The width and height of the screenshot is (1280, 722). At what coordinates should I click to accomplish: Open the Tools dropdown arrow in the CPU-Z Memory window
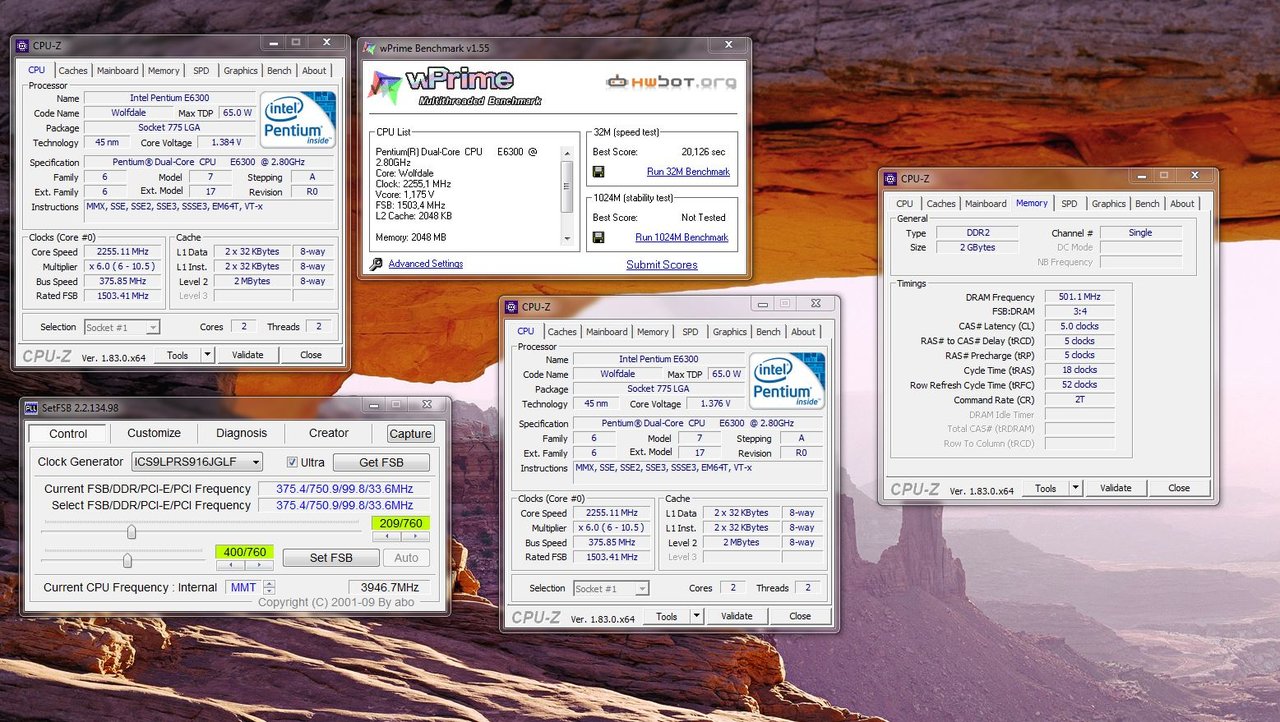[x=1076, y=488]
